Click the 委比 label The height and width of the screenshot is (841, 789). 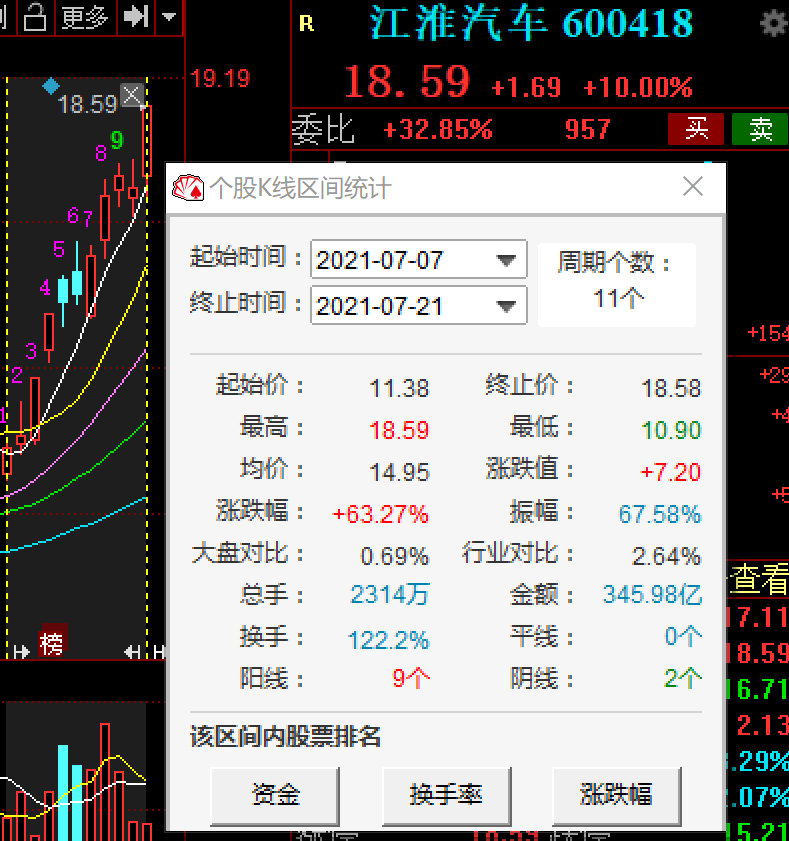(x=323, y=130)
